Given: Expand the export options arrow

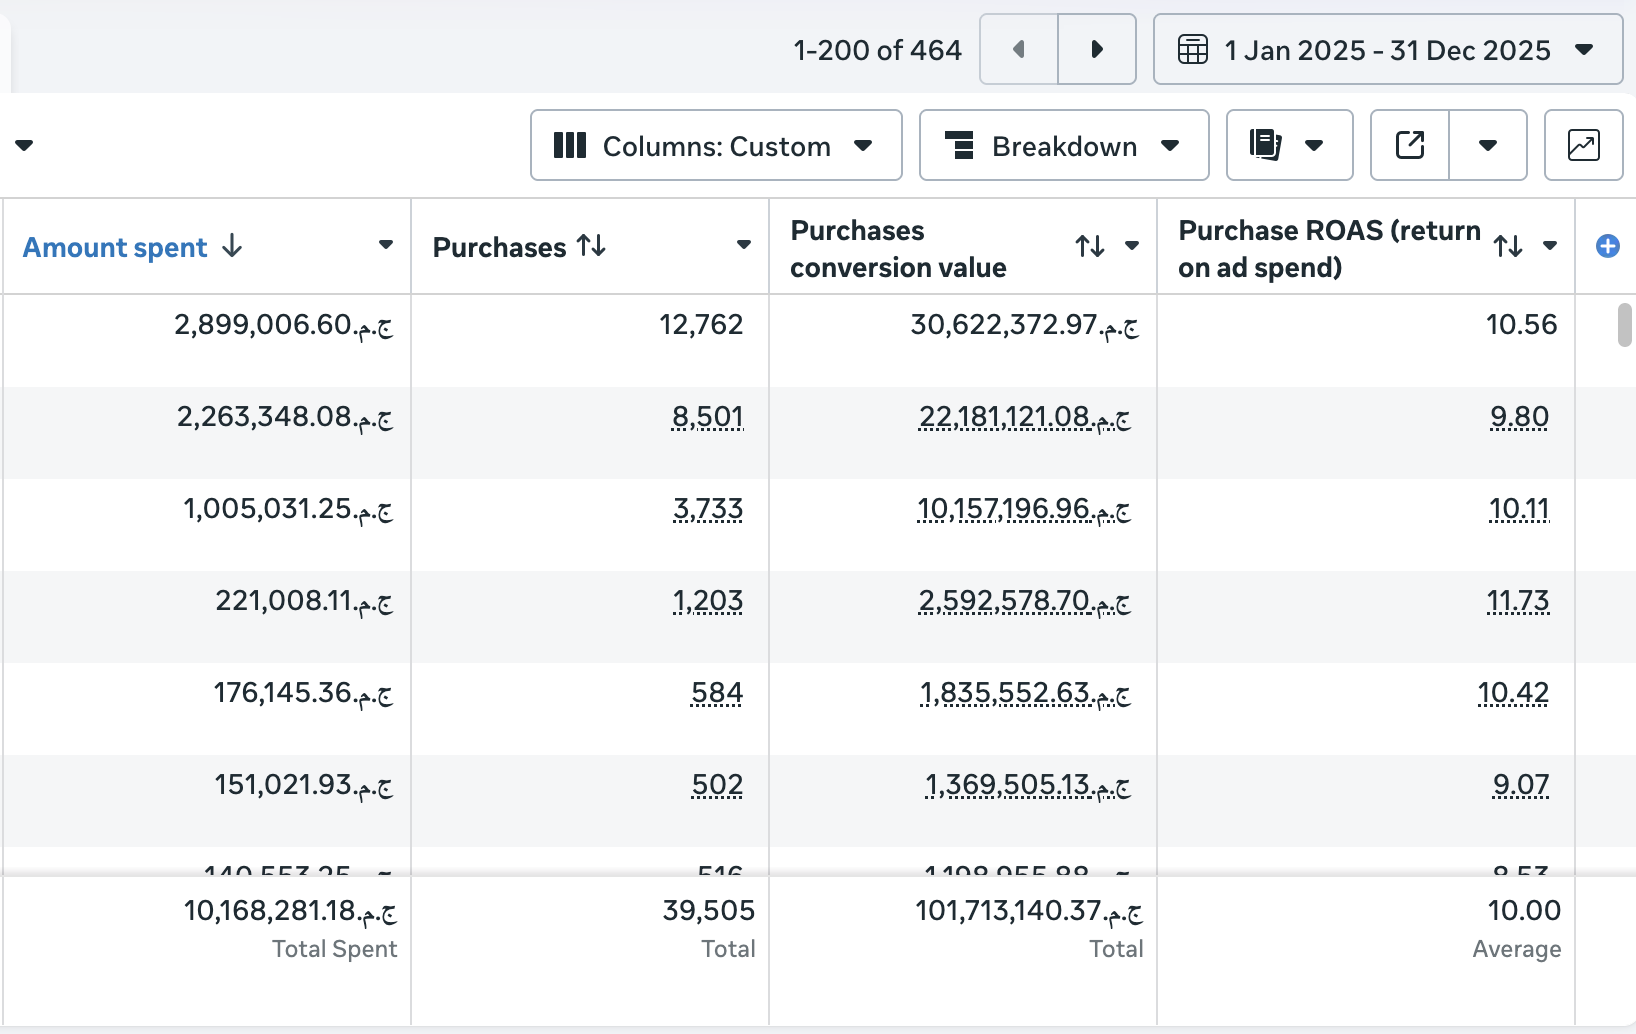Looking at the screenshot, I should (1488, 146).
